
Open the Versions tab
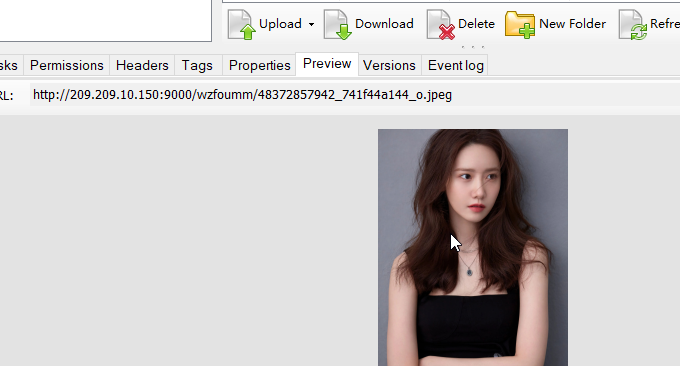pyautogui.click(x=389, y=65)
